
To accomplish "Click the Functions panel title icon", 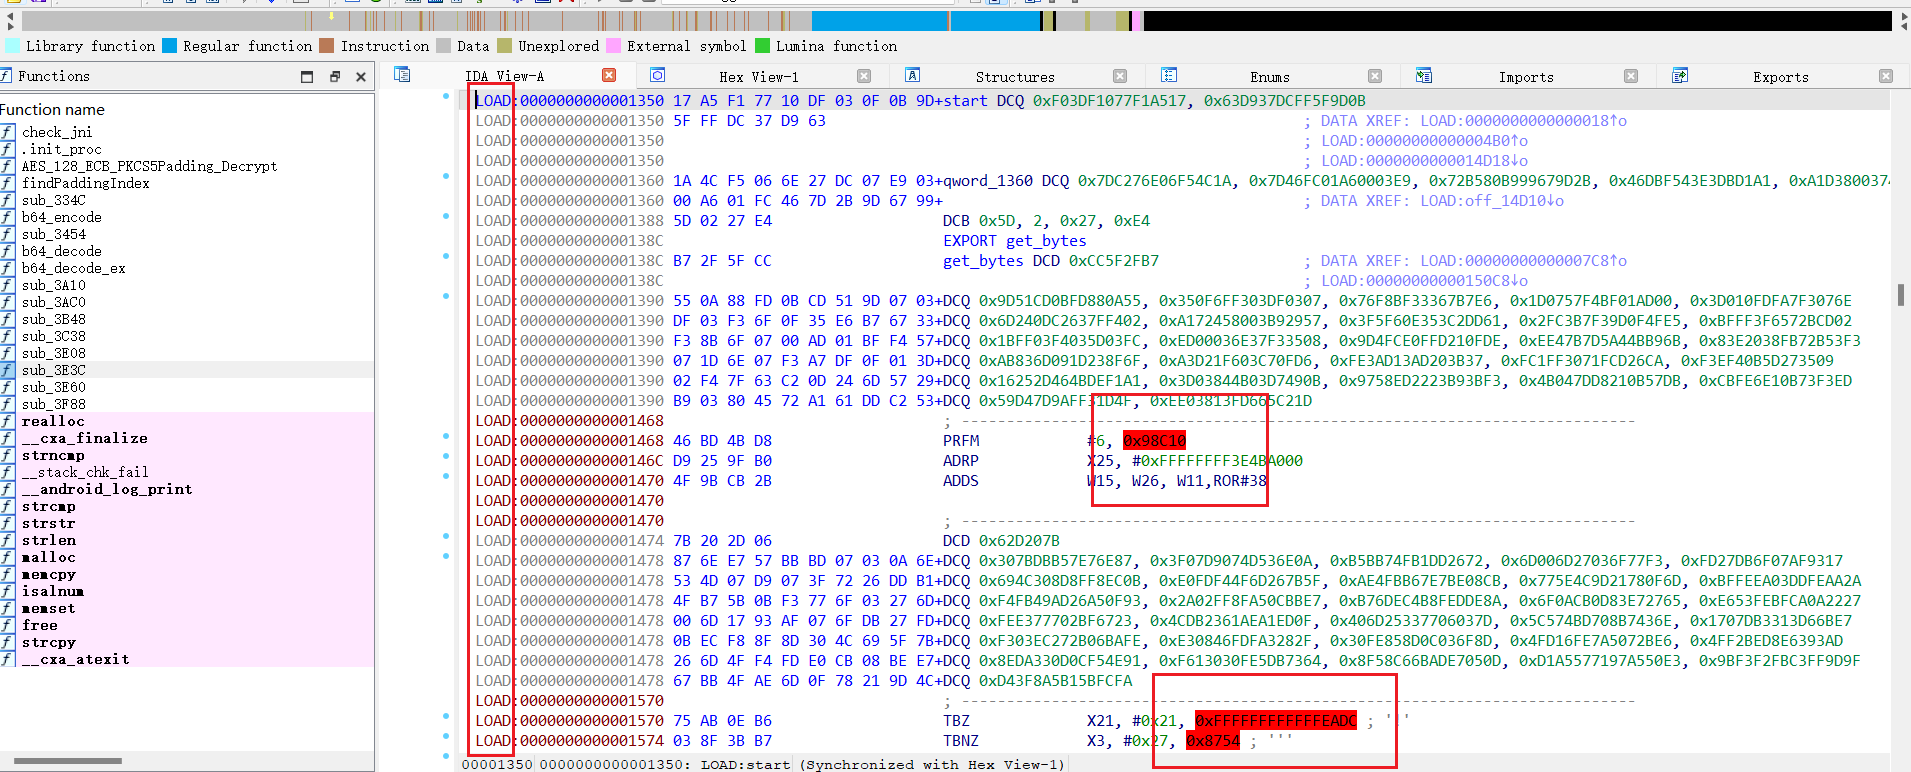I will coord(7,76).
